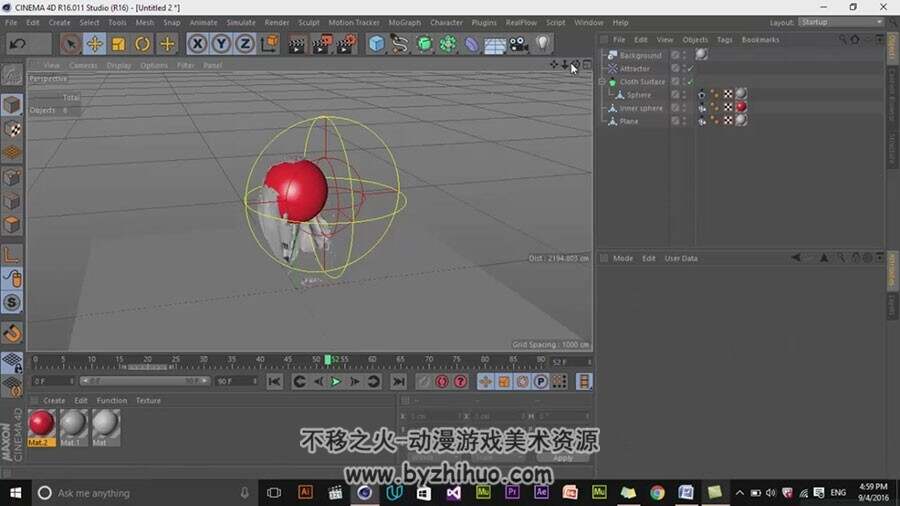Viewport: 900px width, 506px height.
Task: Click Make Editable icon in left palette
Action: click(11, 75)
